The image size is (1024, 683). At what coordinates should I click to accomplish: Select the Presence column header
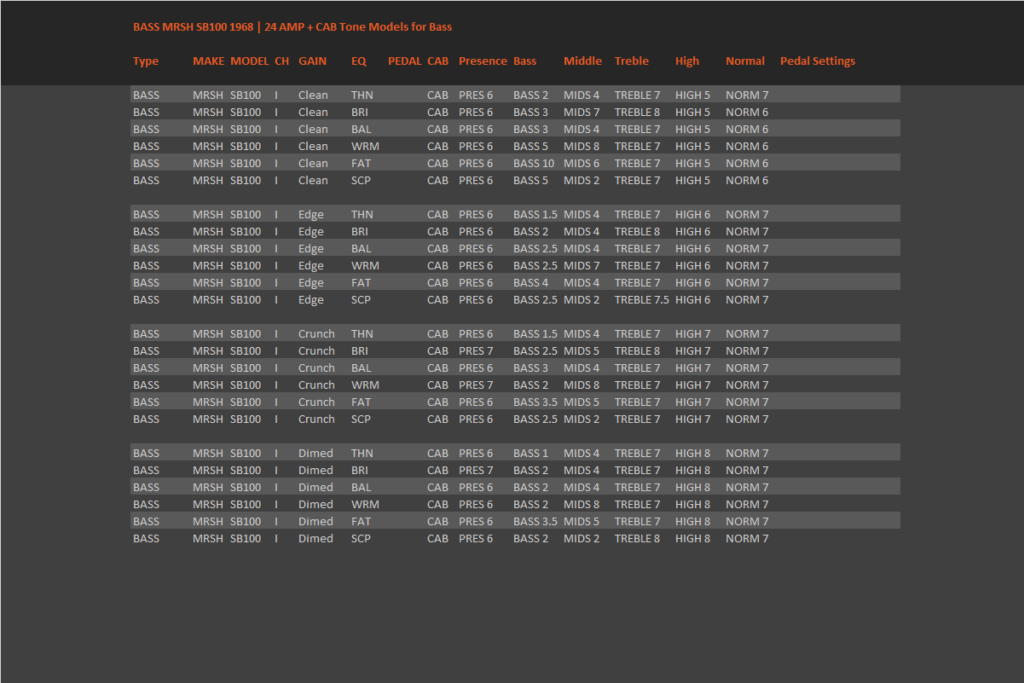483,61
